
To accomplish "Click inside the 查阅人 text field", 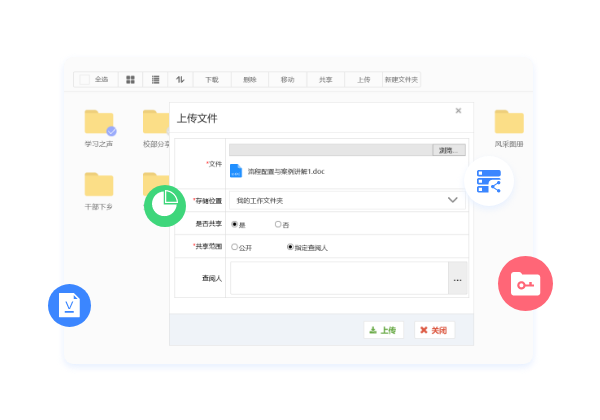I will [339, 279].
